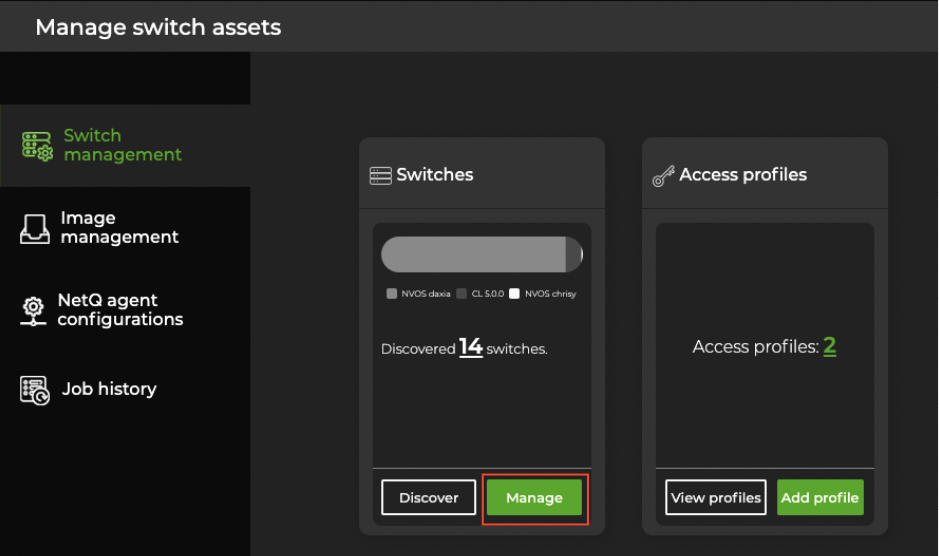Open the Switch management section label

(x=122, y=145)
